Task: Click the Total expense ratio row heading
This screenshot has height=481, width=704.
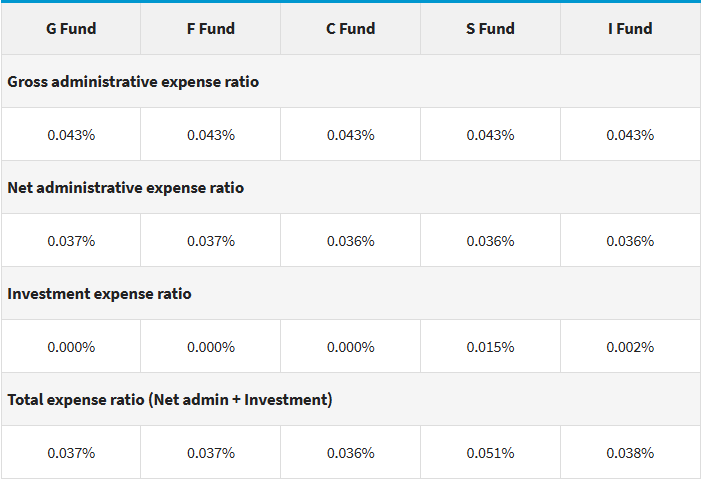Action: point(170,400)
